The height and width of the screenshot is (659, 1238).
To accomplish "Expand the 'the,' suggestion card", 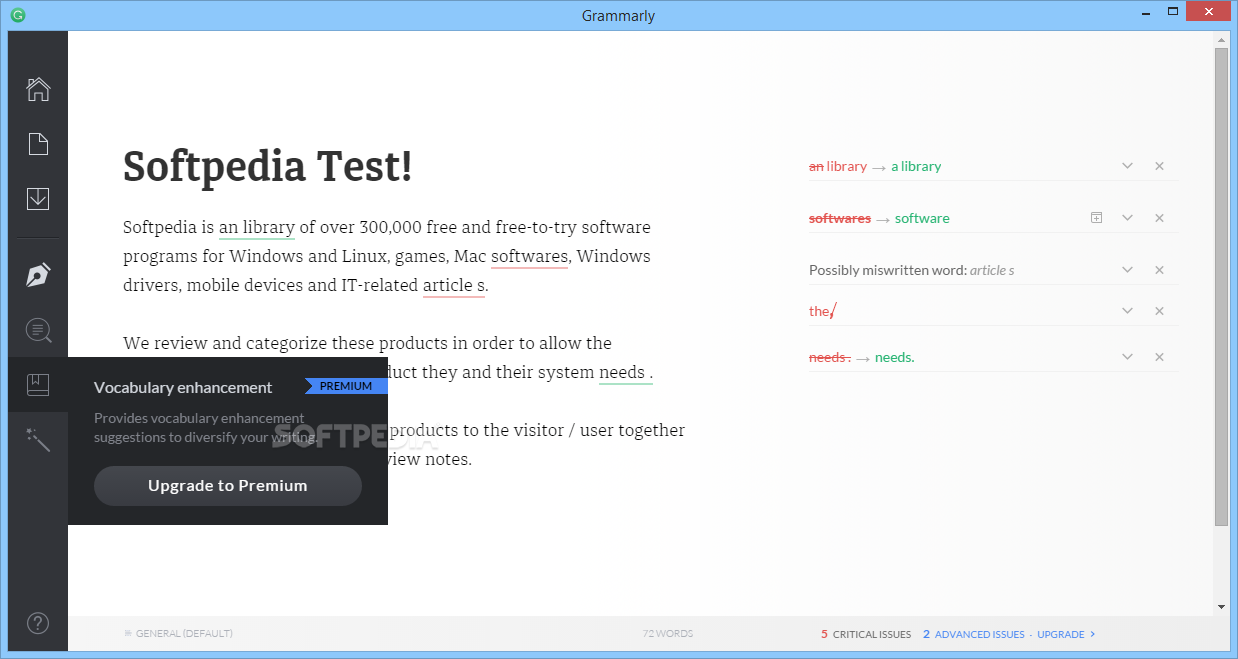I will (1127, 311).
